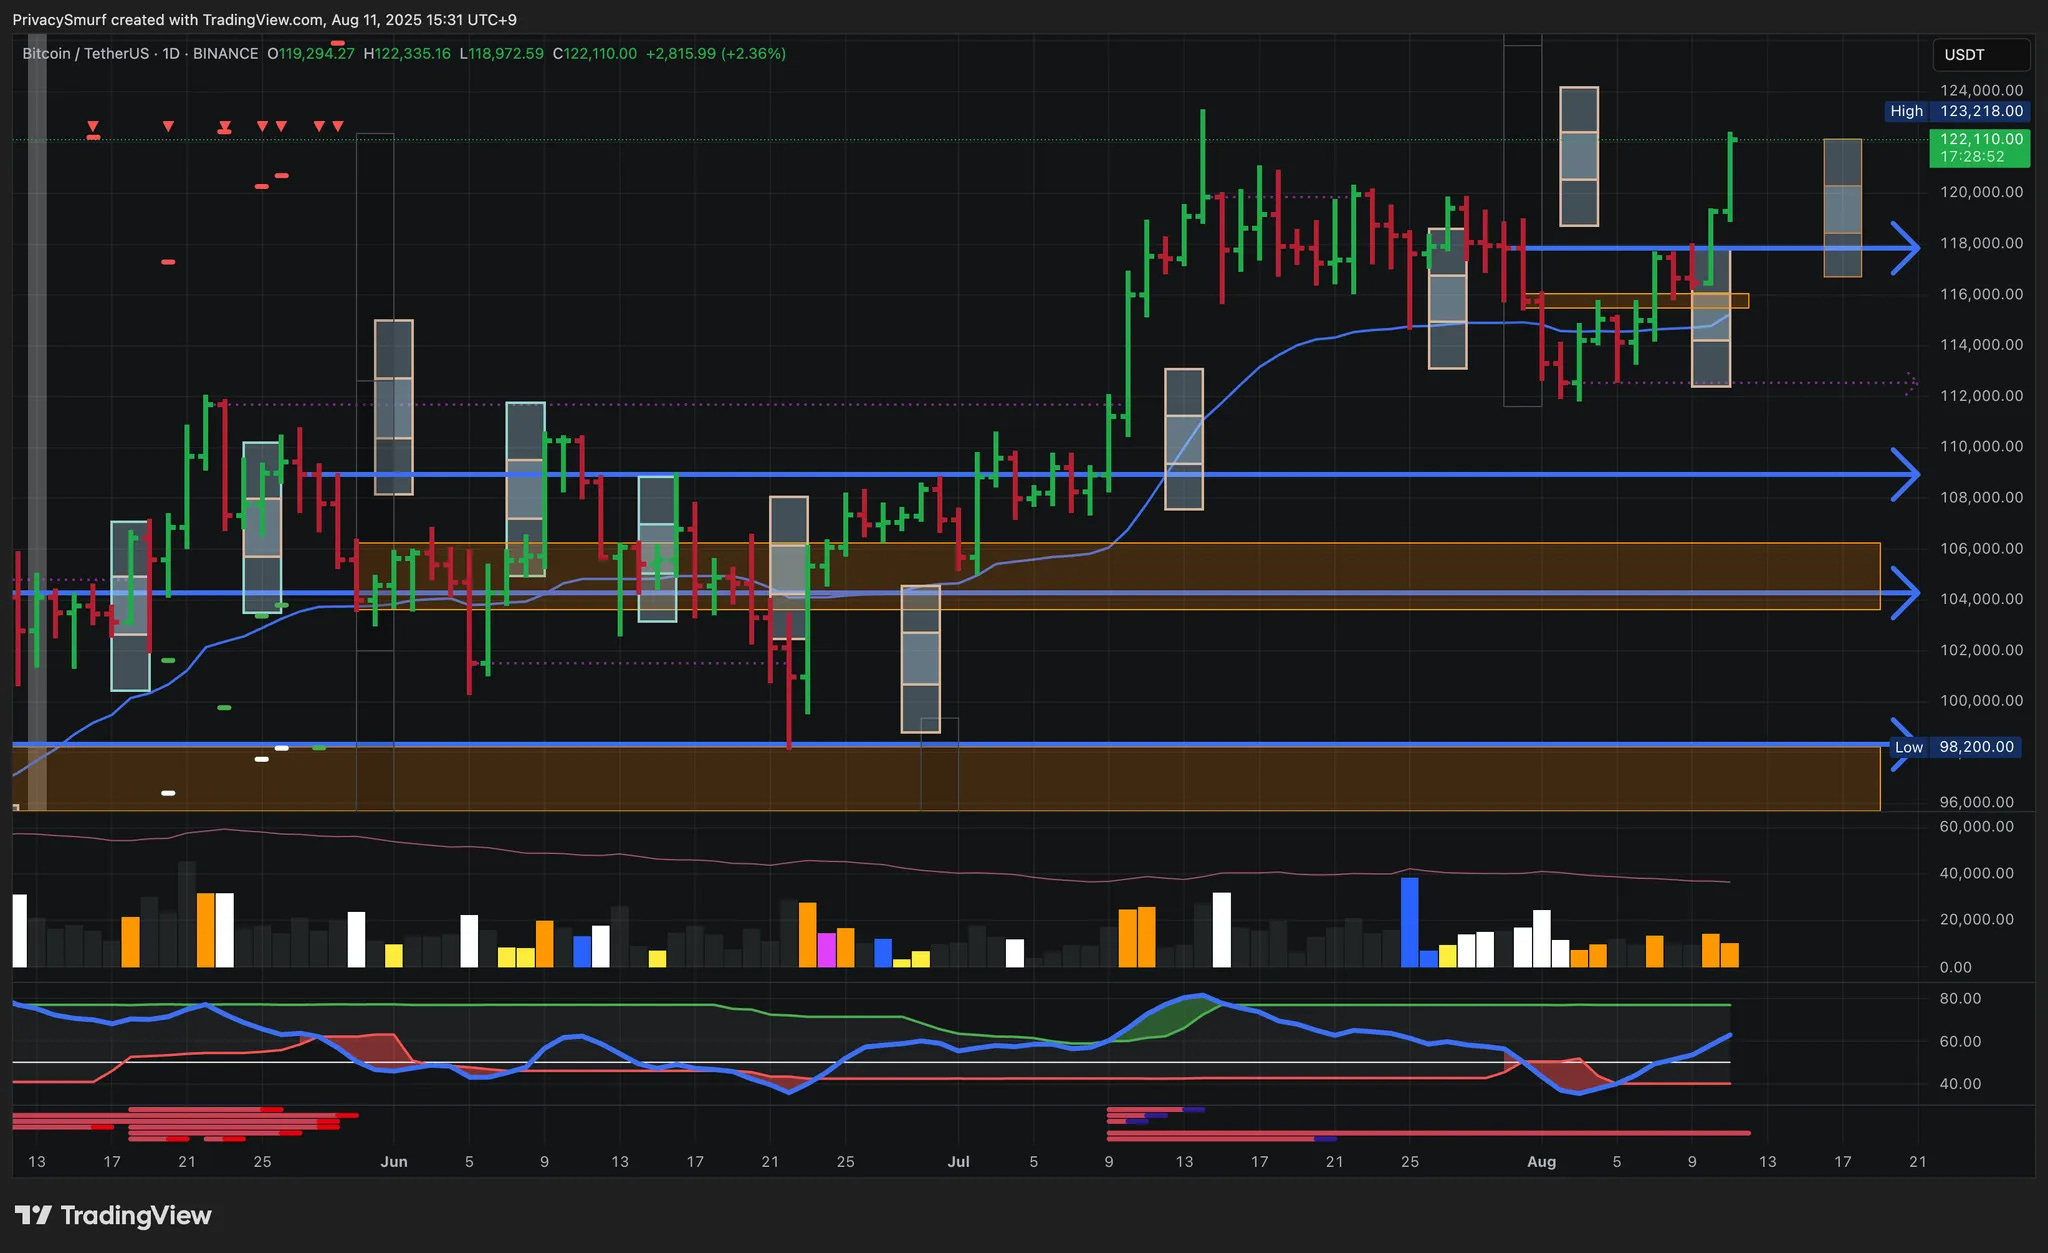
Task: Click the PrivacySmurf created with TradingView.com header text
Action: (264, 20)
